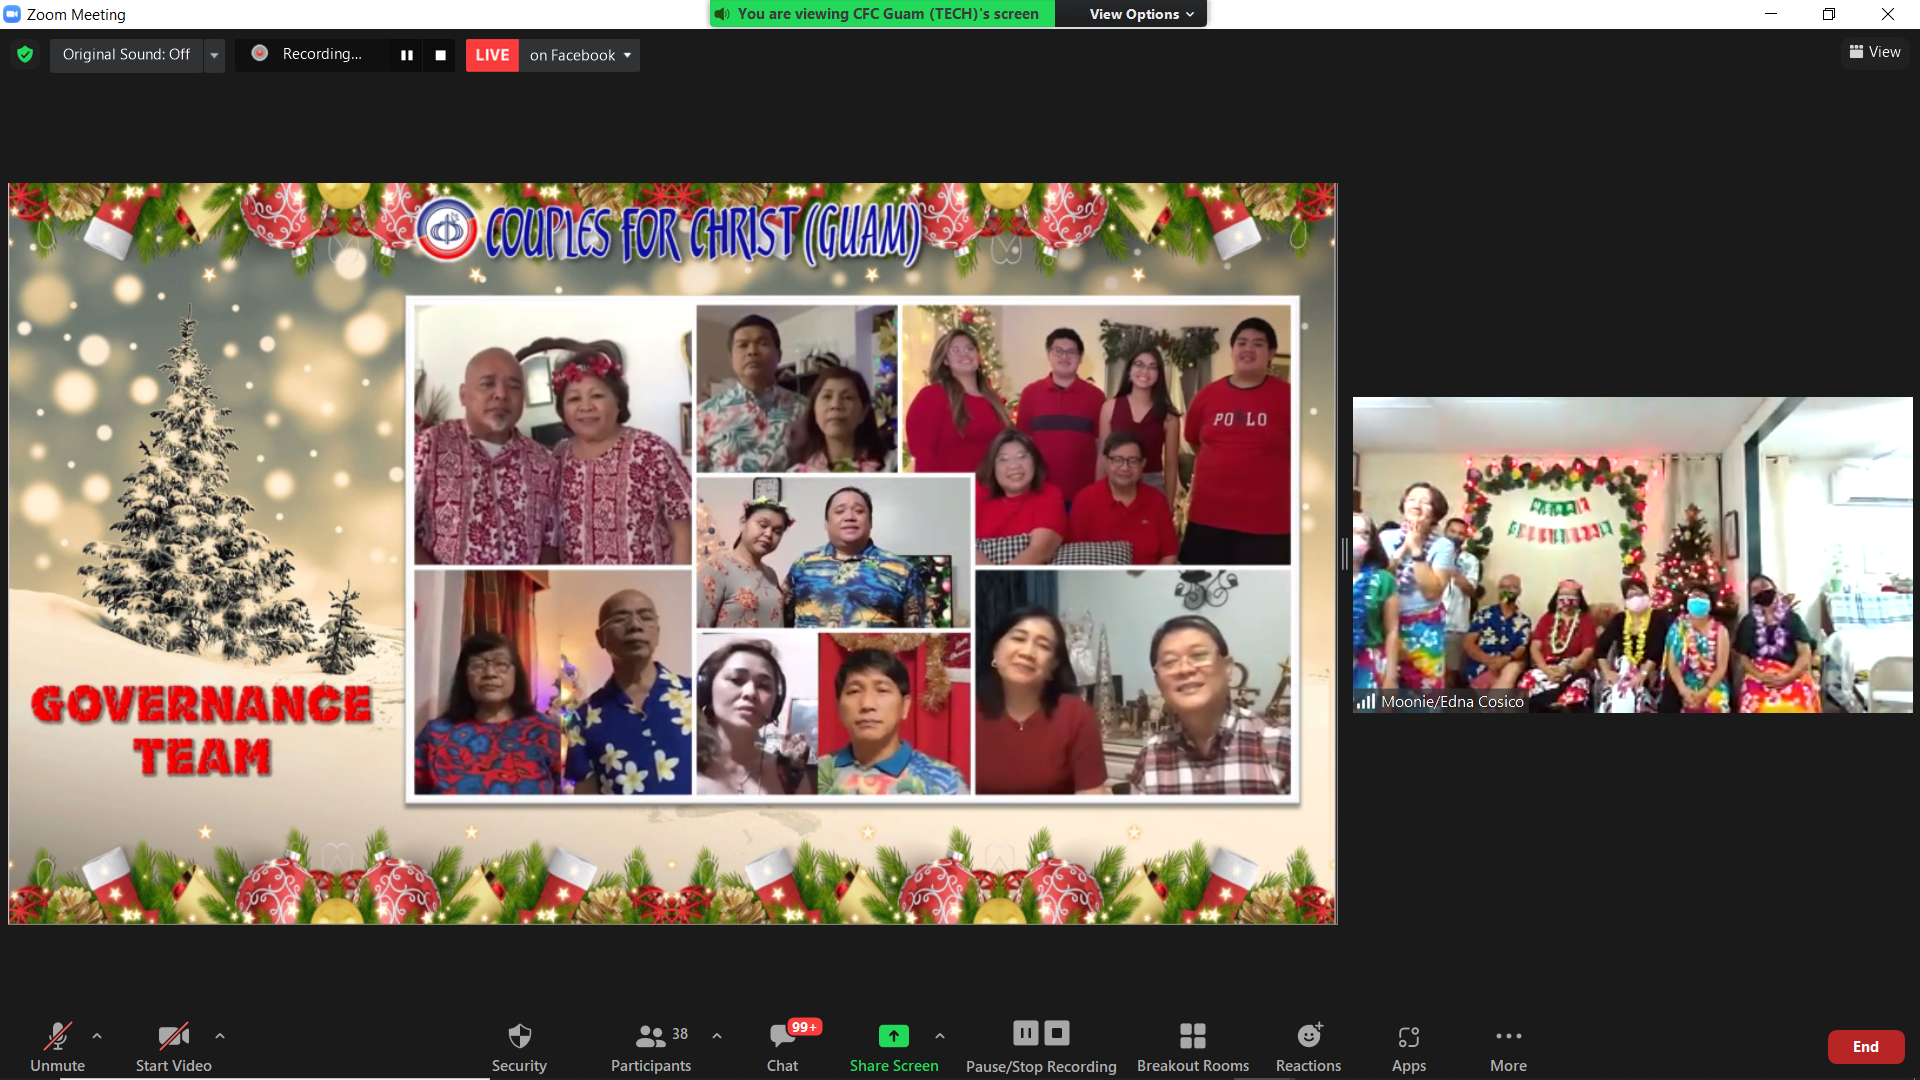Image resolution: width=1920 pixels, height=1080 pixels.
Task: Click the green Share Screen icon
Action: click(893, 1036)
